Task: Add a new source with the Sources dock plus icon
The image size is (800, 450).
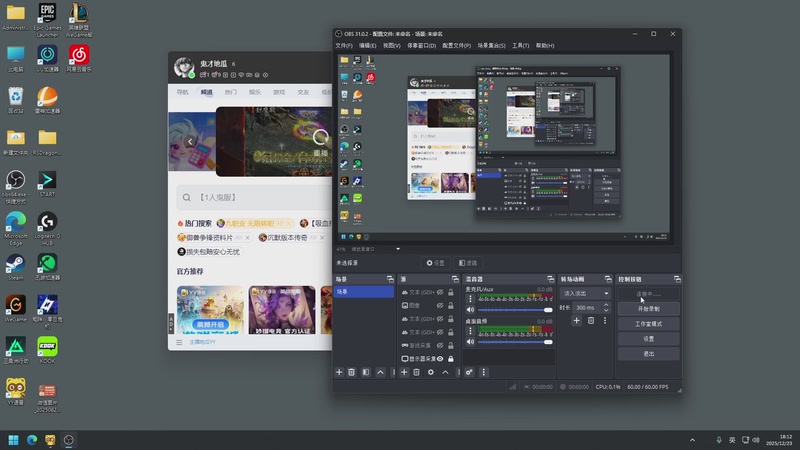Action: tap(404, 372)
